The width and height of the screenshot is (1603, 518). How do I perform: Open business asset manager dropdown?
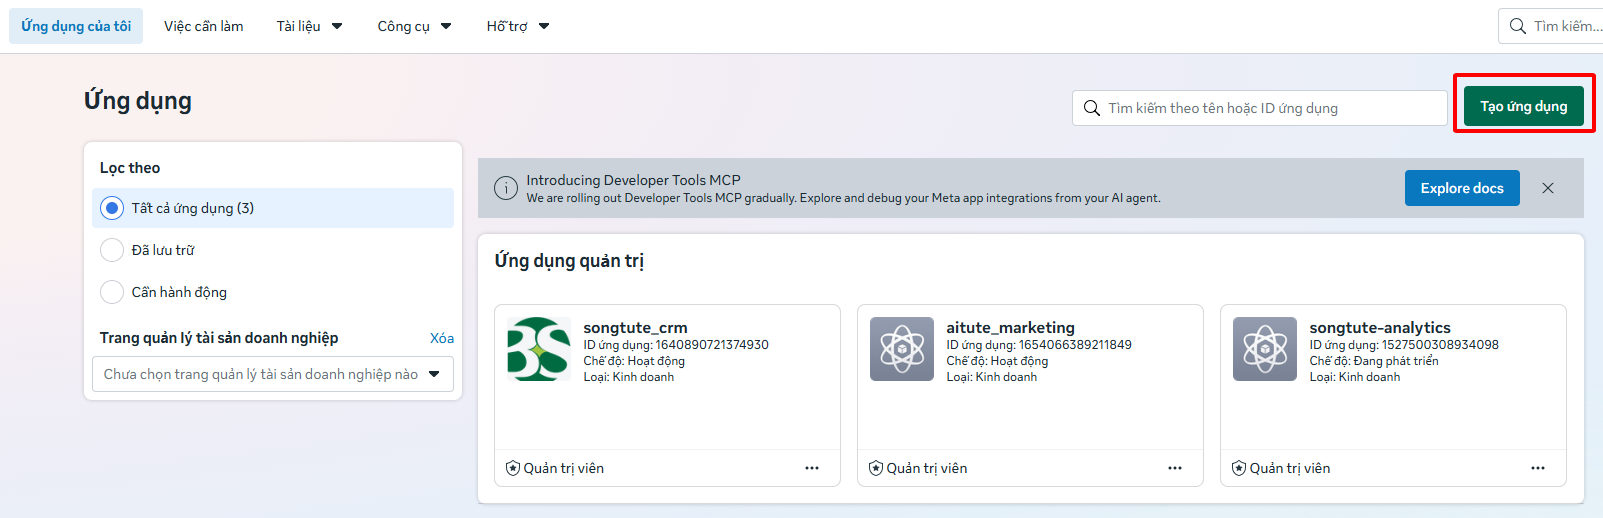[x=273, y=374]
